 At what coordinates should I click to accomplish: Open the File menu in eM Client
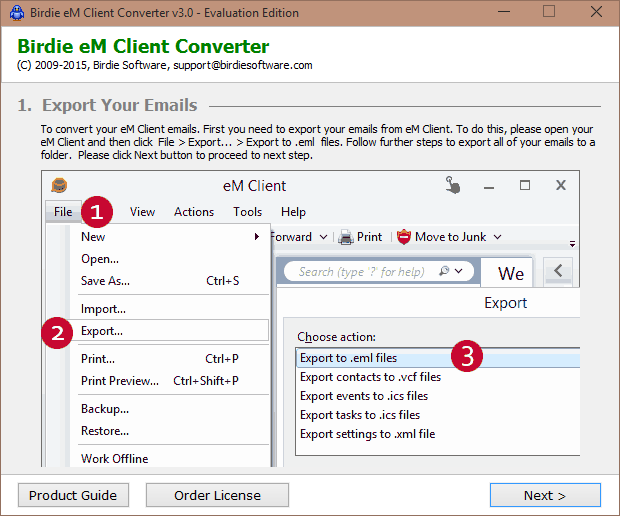coord(63,212)
